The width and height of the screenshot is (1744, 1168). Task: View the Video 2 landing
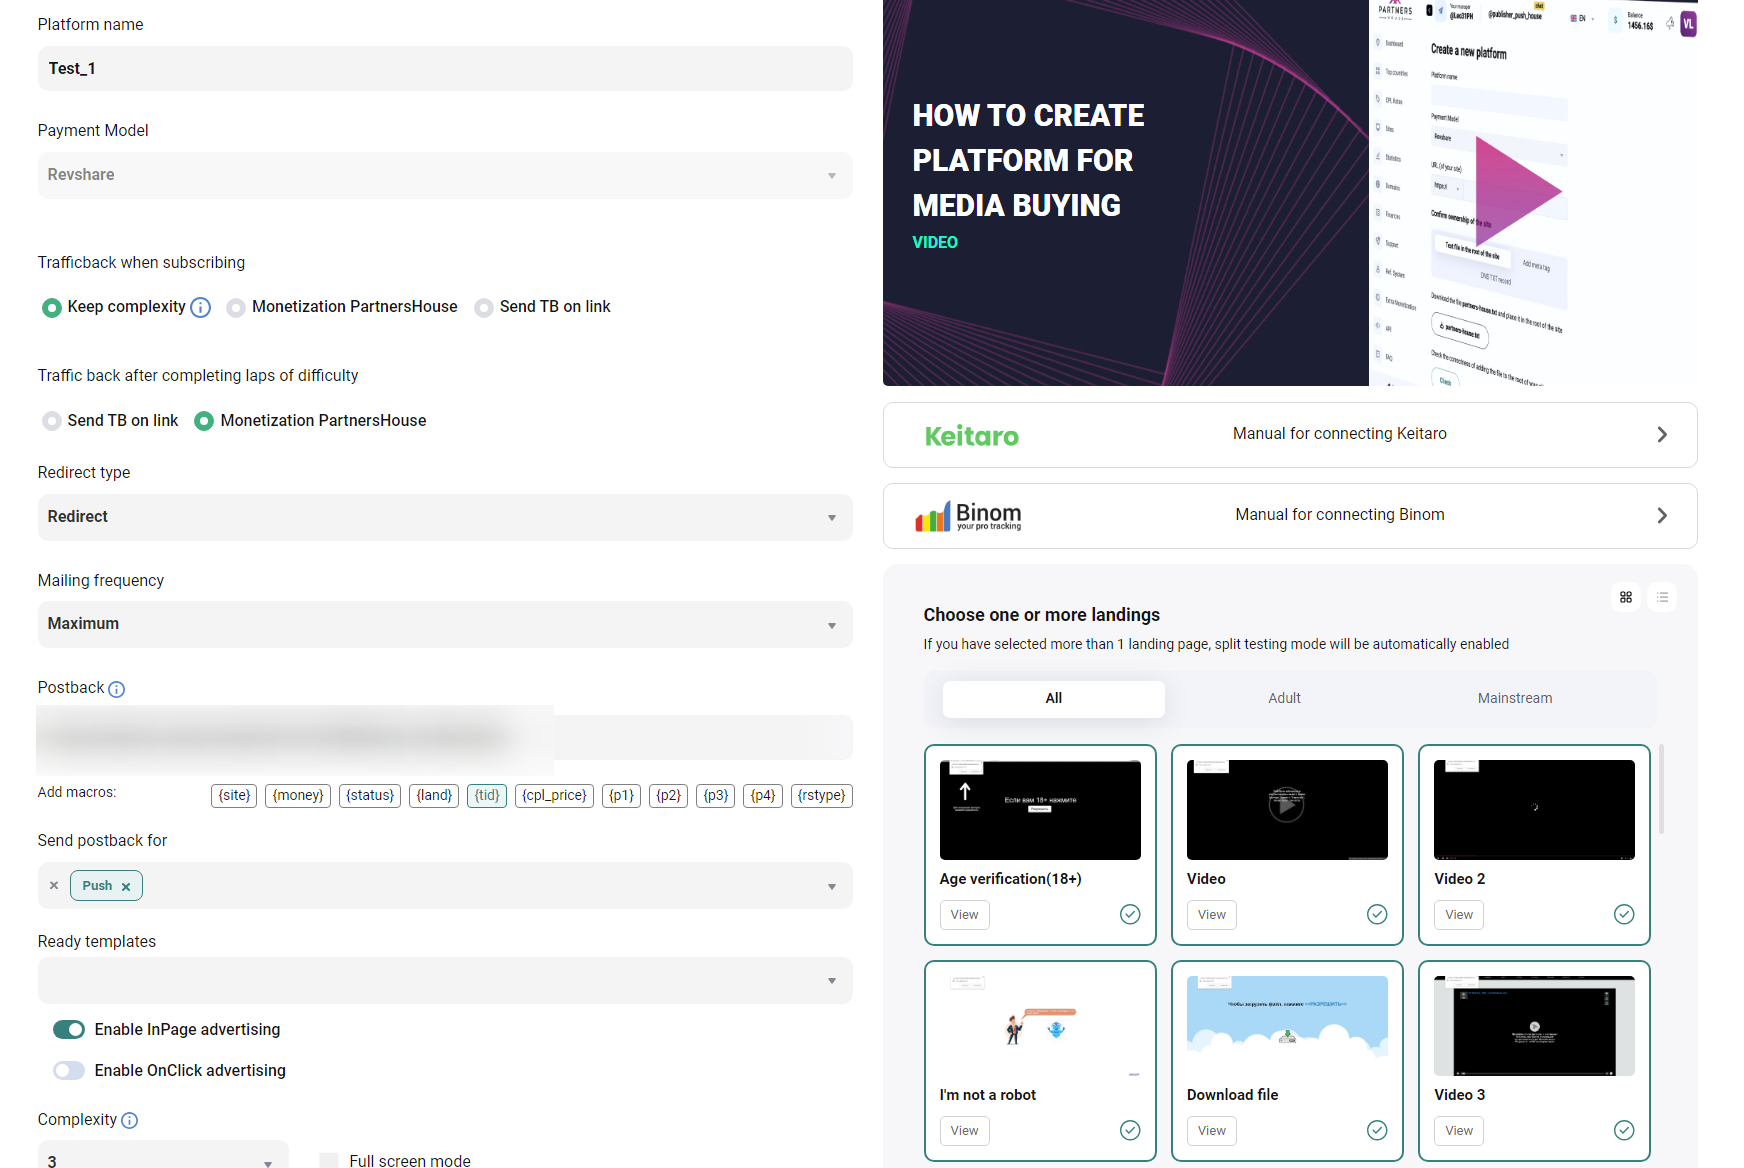tap(1459, 915)
